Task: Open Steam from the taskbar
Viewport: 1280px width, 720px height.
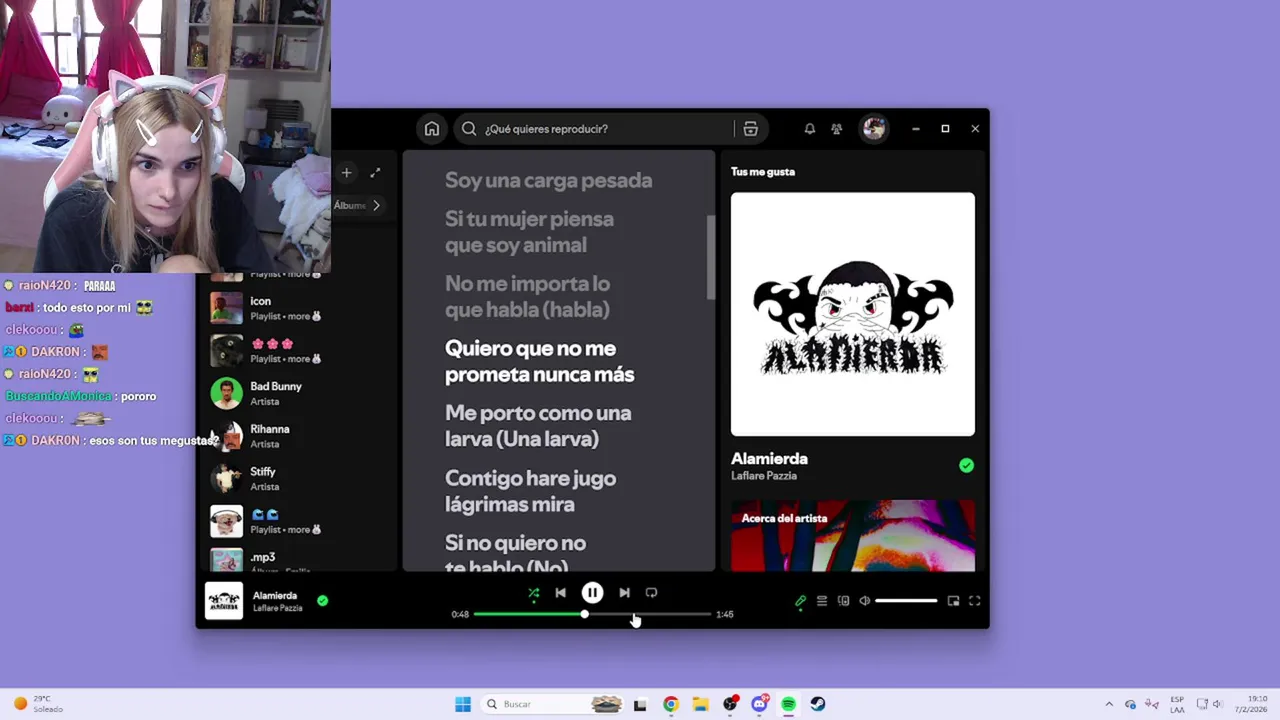Action: click(x=818, y=704)
